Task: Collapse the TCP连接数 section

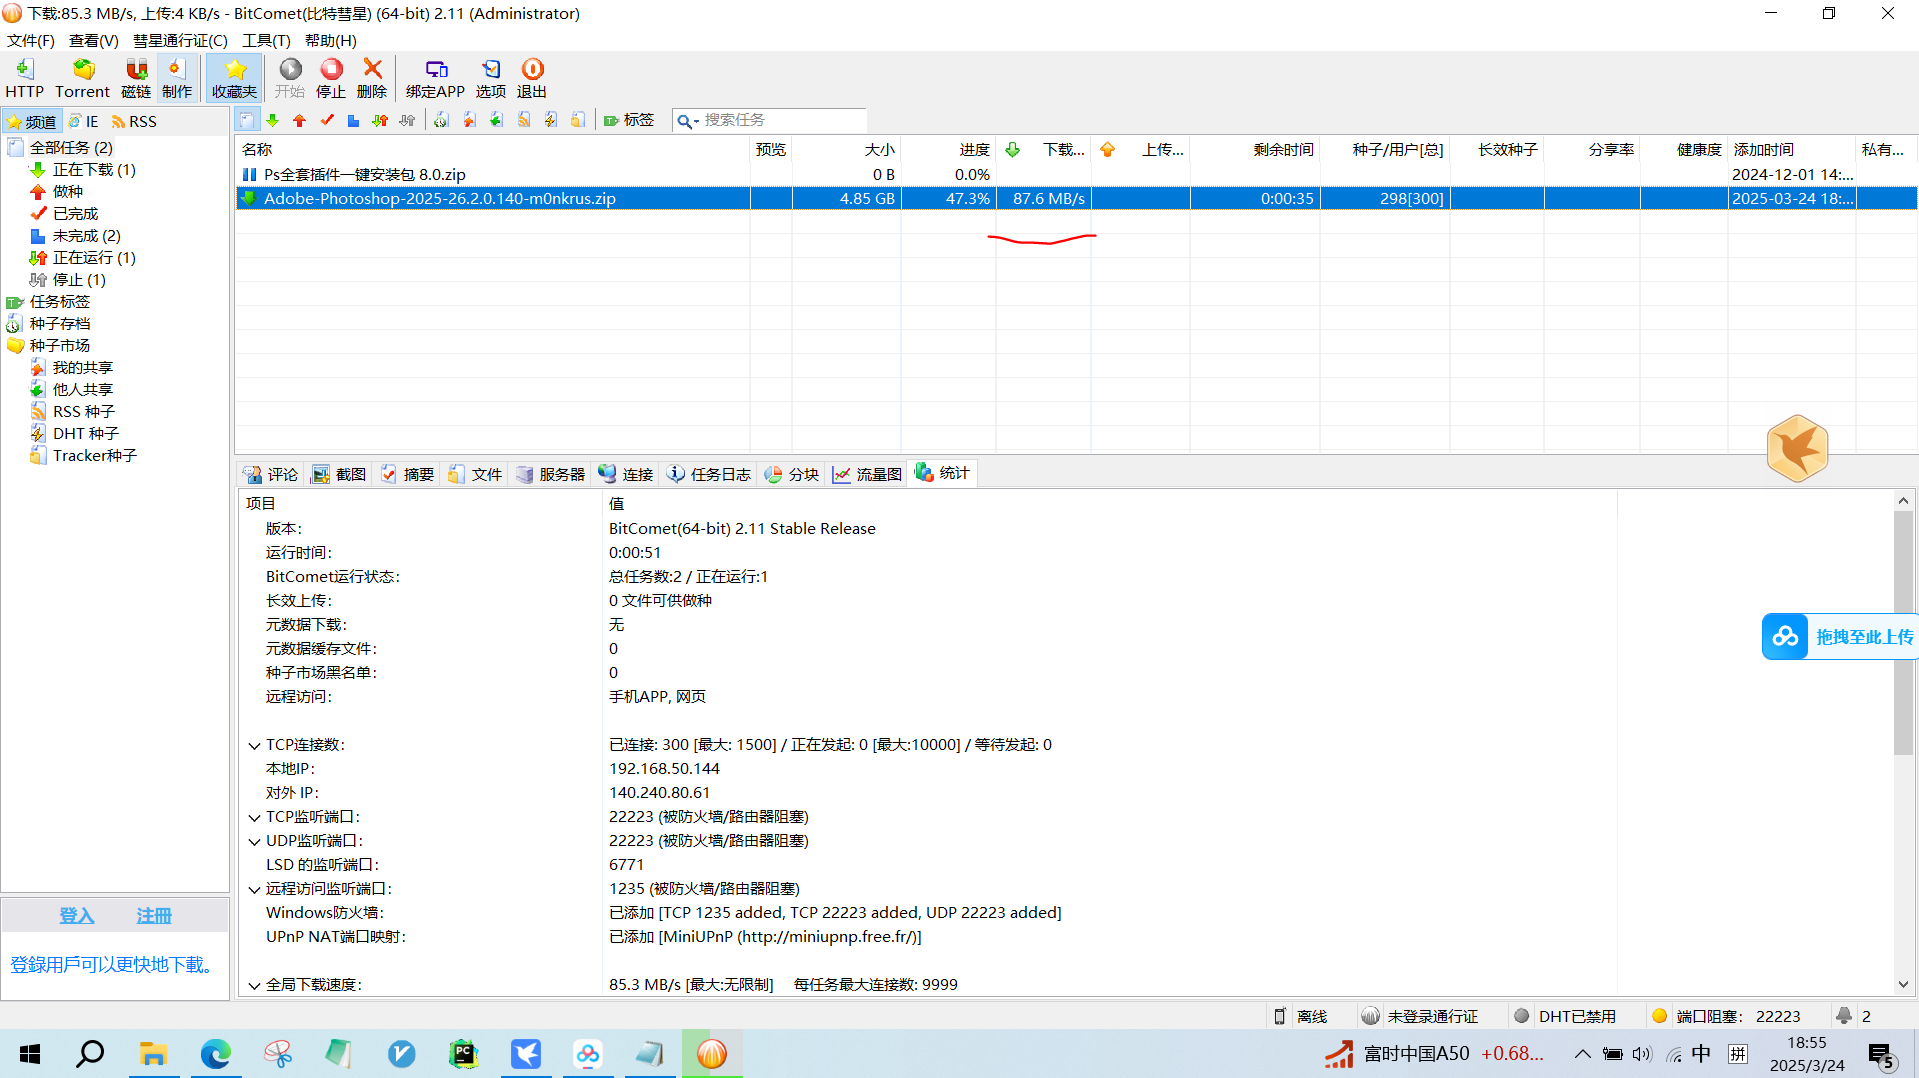Action: (254, 744)
